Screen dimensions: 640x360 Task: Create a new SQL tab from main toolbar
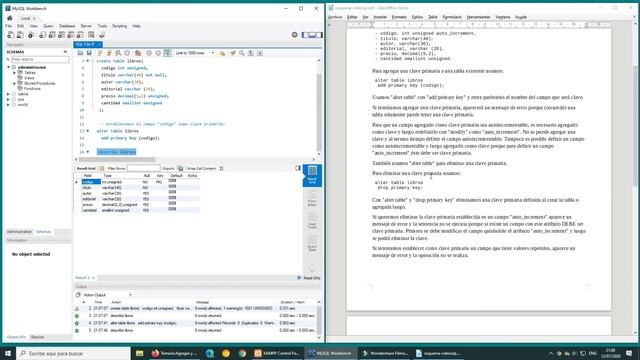[11, 35]
